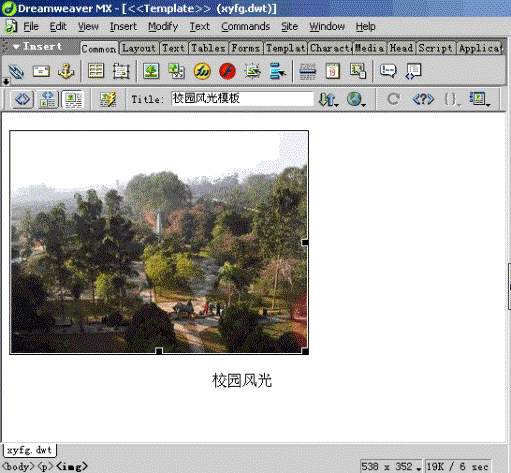Insert a Table icon
Screen dimensions: 511x473
96,71
